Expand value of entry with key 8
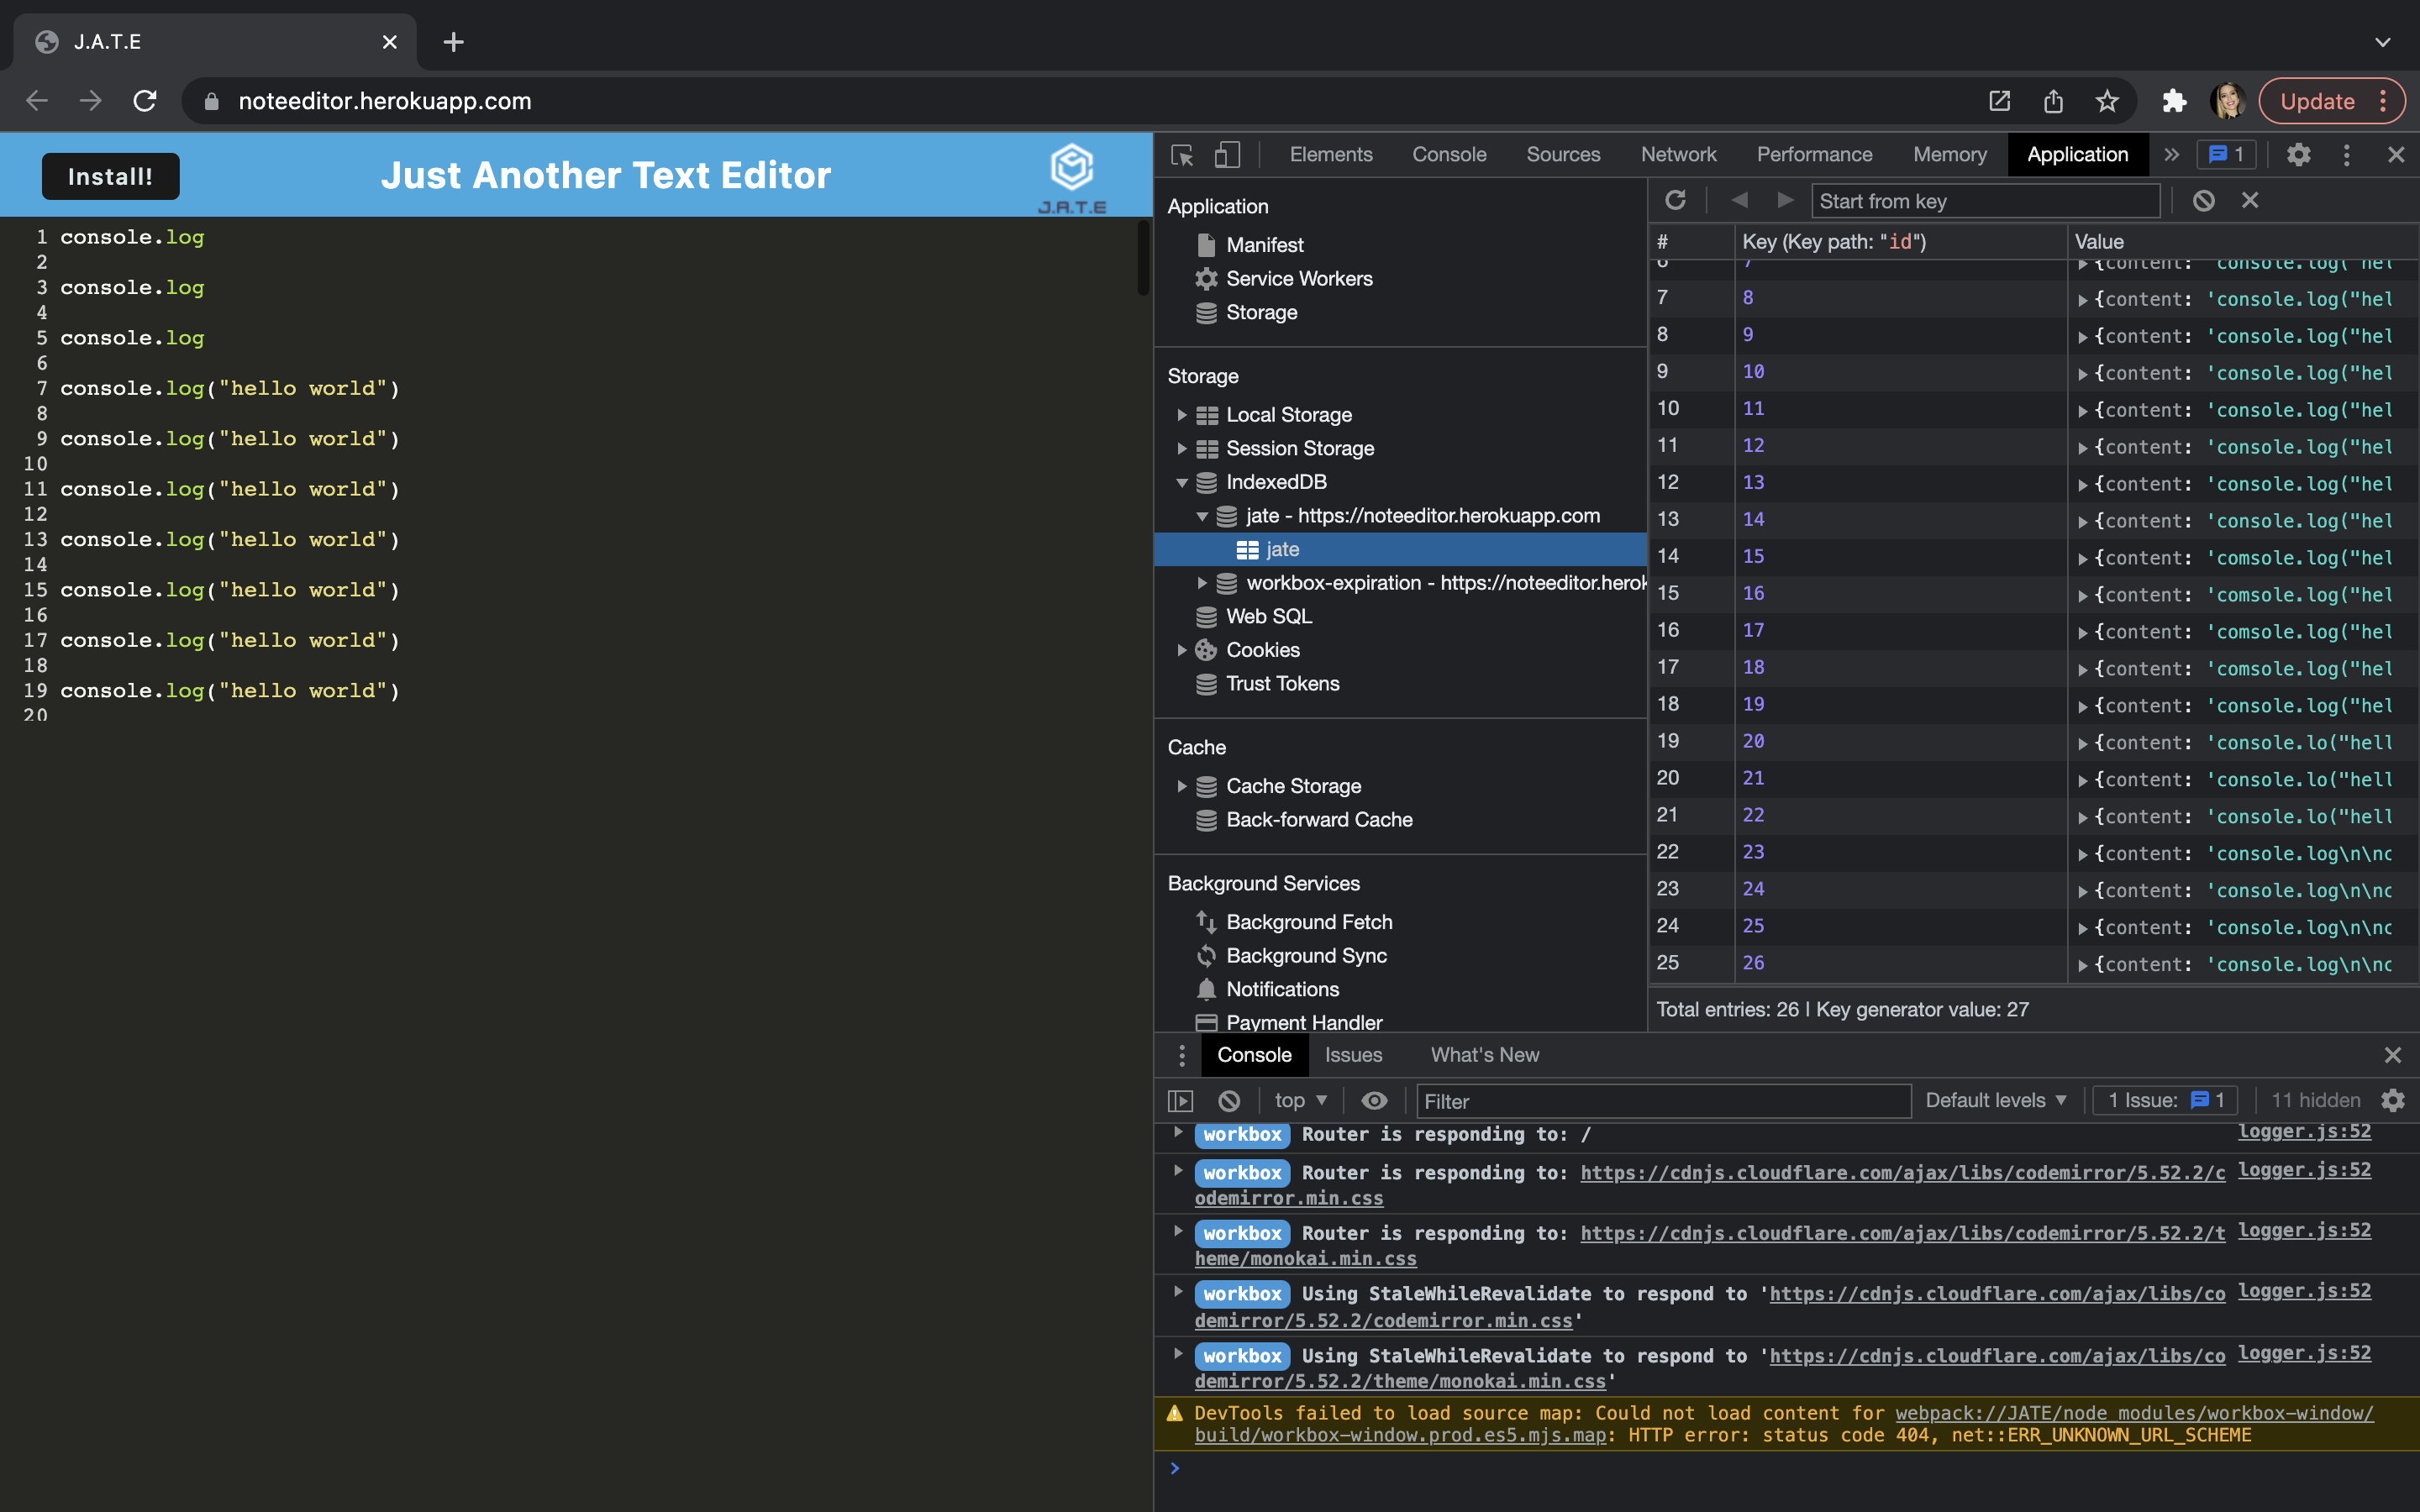Viewport: 2420px width, 1512px height. 2083,299
